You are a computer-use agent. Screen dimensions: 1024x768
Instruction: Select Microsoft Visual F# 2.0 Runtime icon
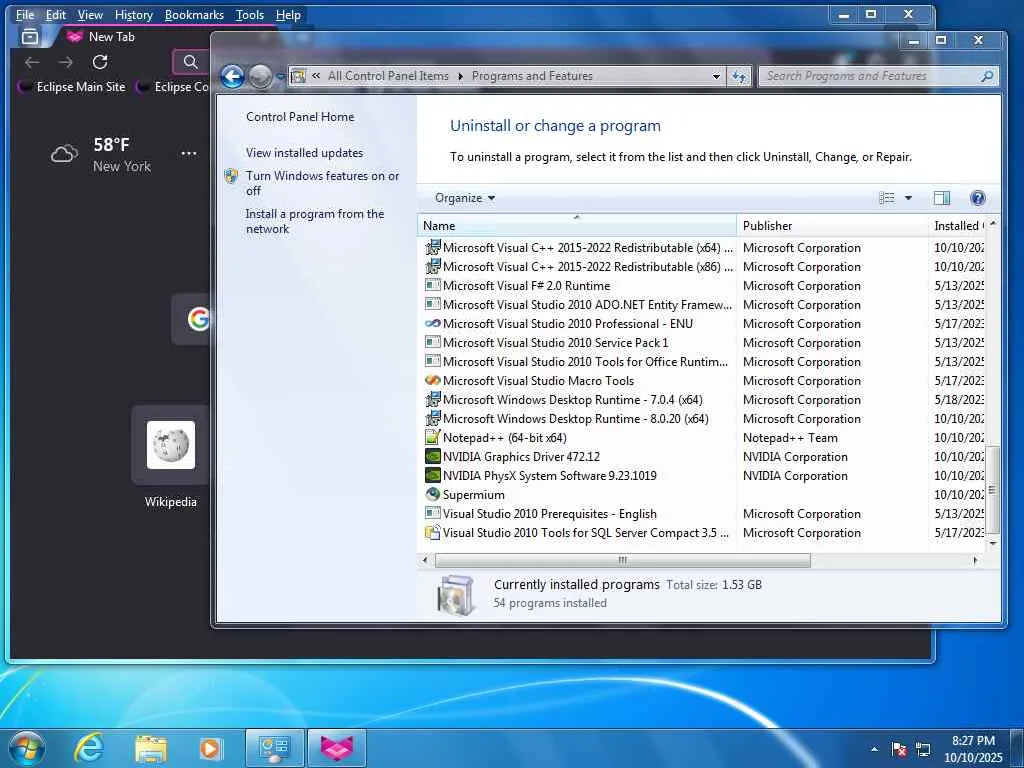point(432,285)
